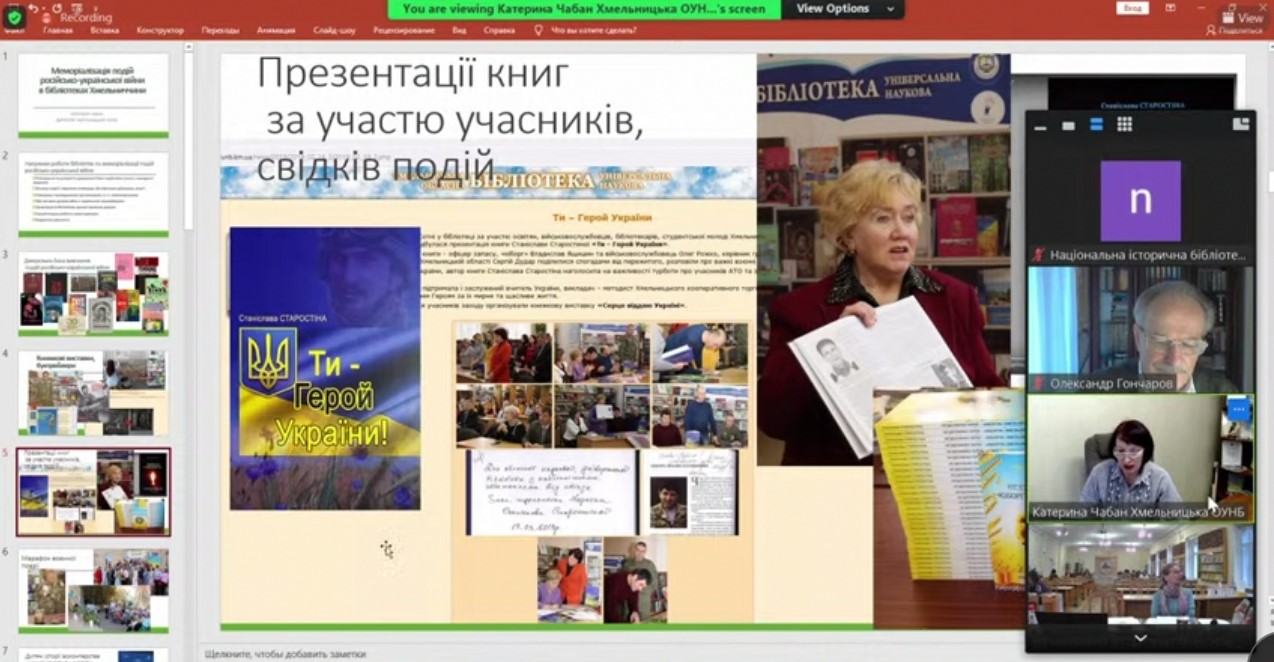Open the Слайд-шоу ribbon tab

click(334, 30)
